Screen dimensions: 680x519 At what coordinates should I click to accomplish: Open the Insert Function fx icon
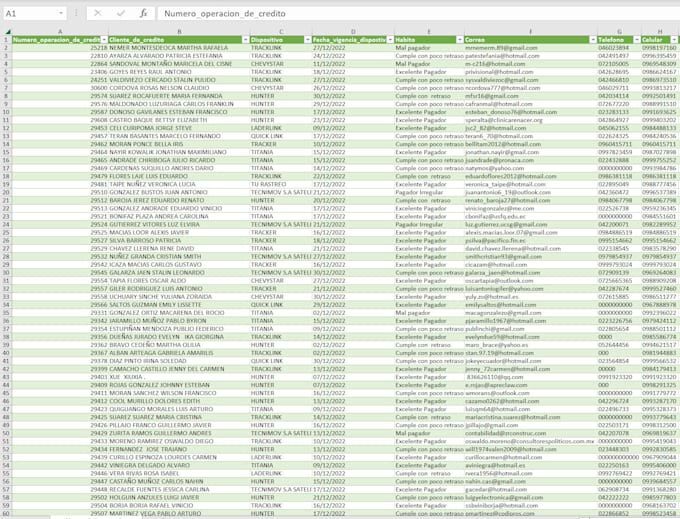tap(144, 13)
